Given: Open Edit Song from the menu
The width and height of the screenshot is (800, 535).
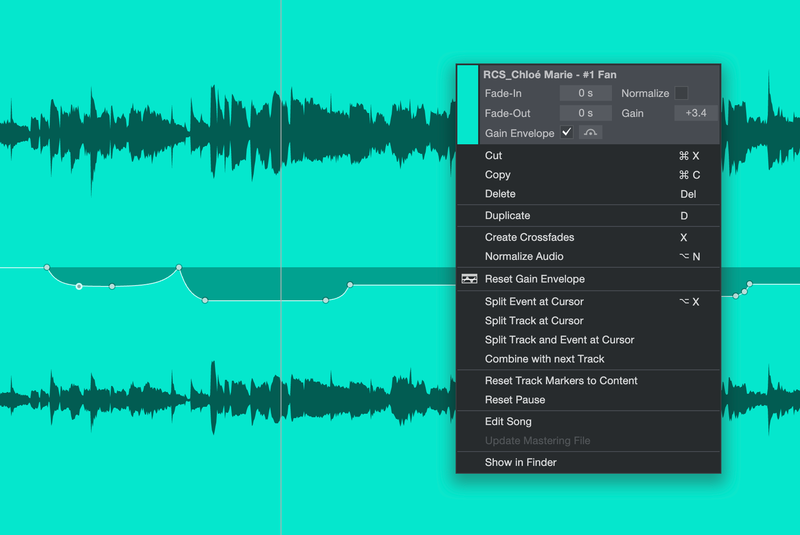Looking at the screenshot, I should pyautogui.click(x=508, y=422).
